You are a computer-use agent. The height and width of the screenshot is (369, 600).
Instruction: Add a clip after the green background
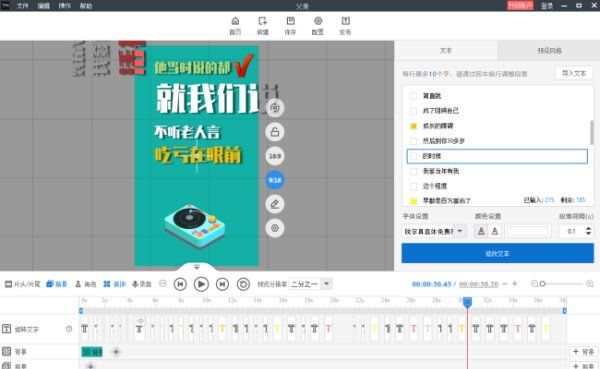tap(116, 352)
